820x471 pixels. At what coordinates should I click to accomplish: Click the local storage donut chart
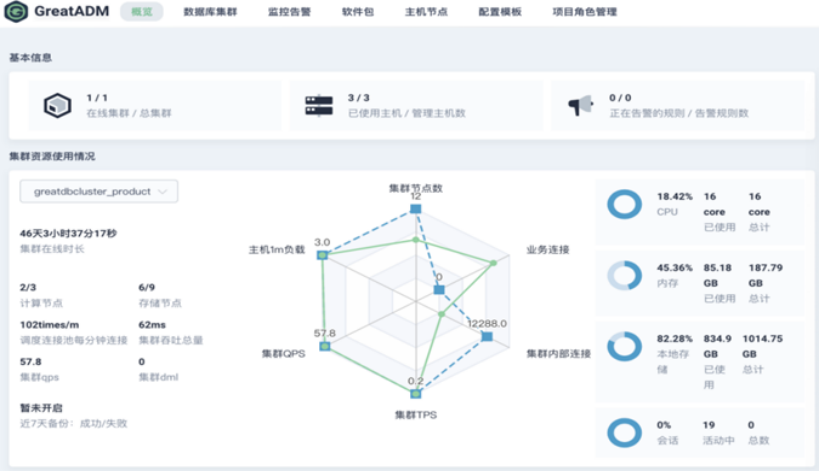click(x=624, y=346)
